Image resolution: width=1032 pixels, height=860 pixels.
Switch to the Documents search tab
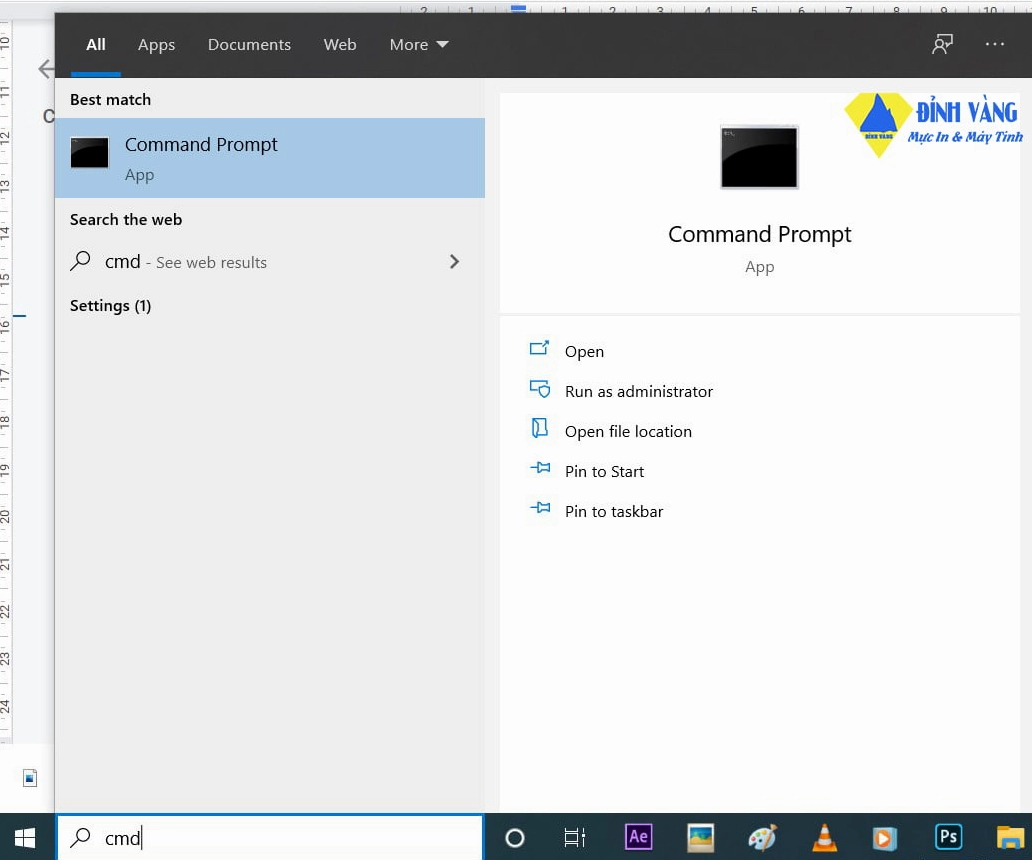tap(249, 44)
